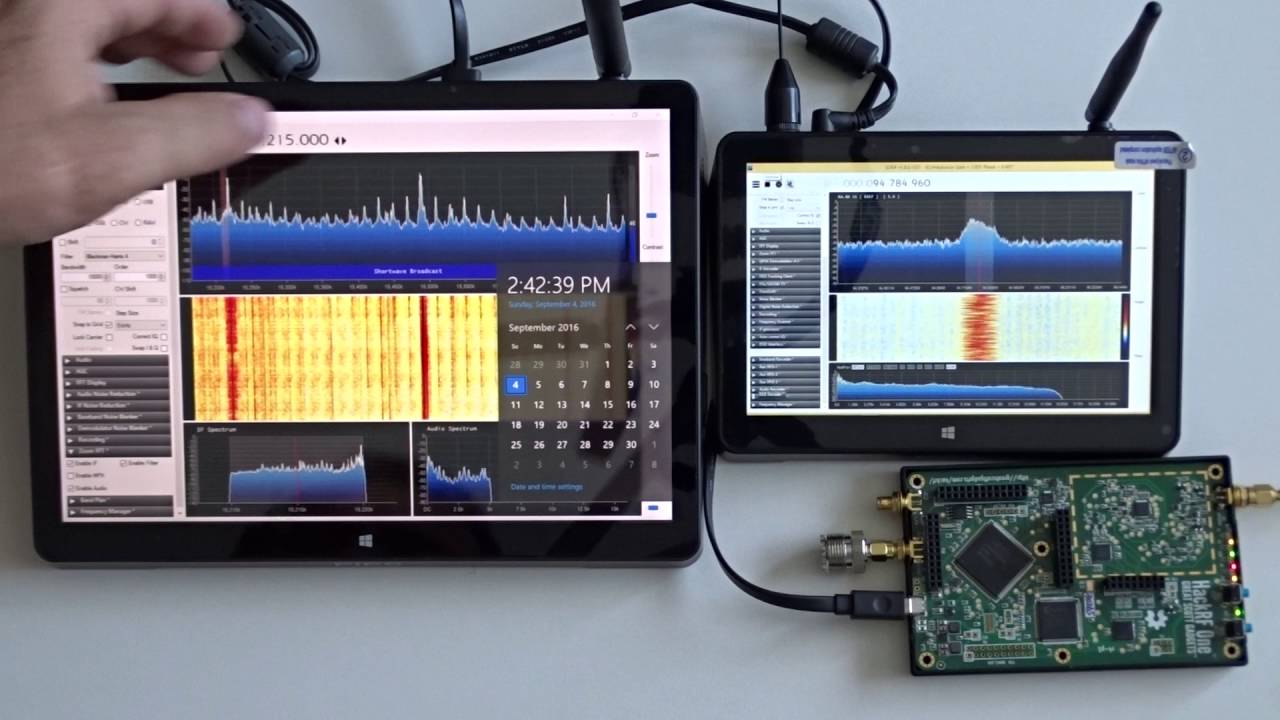Open hamburger menu on right tablet SDR window
The image size is (1280, 720).
click(756, 184)
